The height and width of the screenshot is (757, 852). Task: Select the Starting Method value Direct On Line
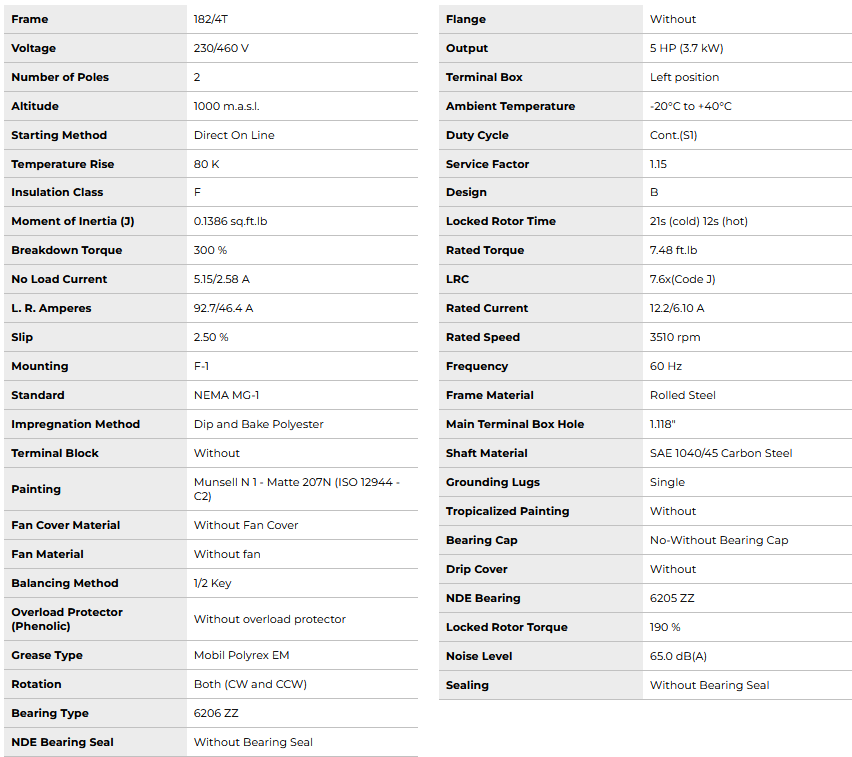click(234, 135)
